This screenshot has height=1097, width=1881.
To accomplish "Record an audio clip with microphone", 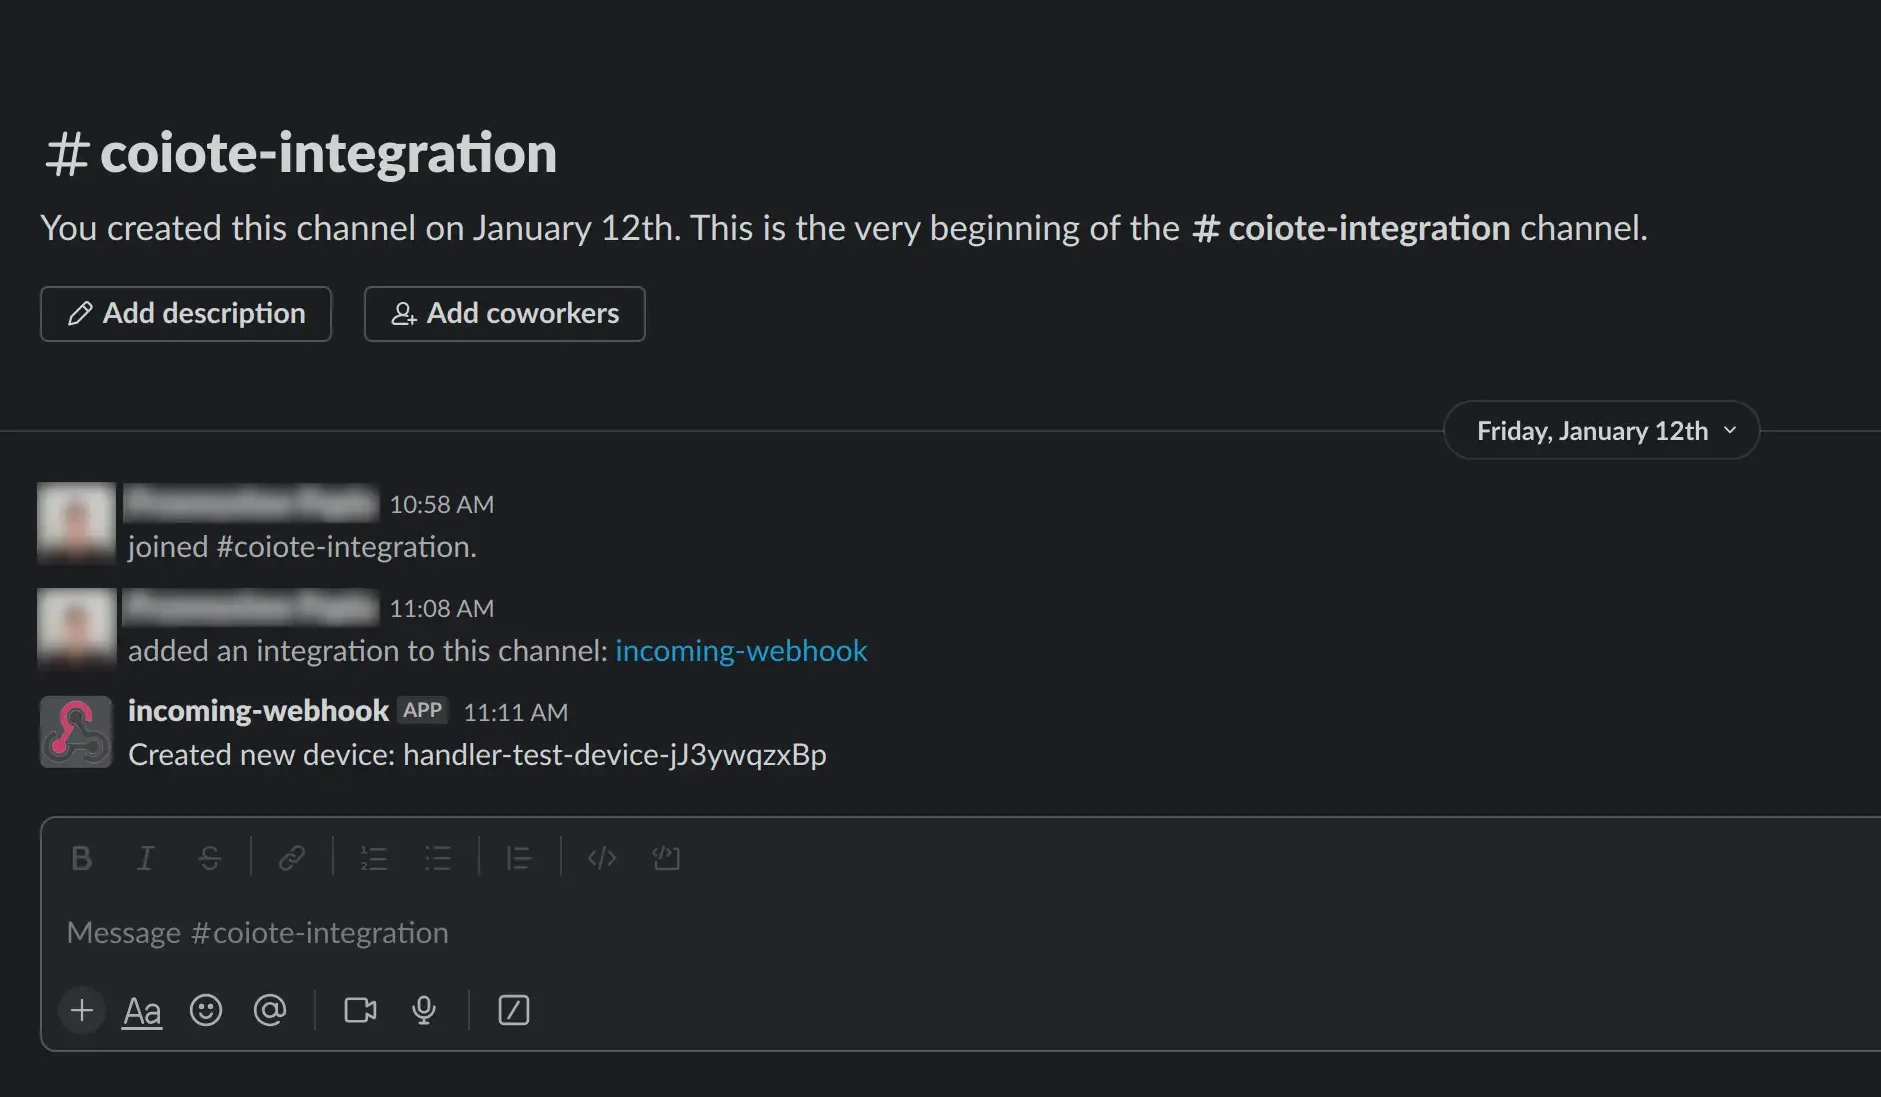I will (x=424, y=1010).
